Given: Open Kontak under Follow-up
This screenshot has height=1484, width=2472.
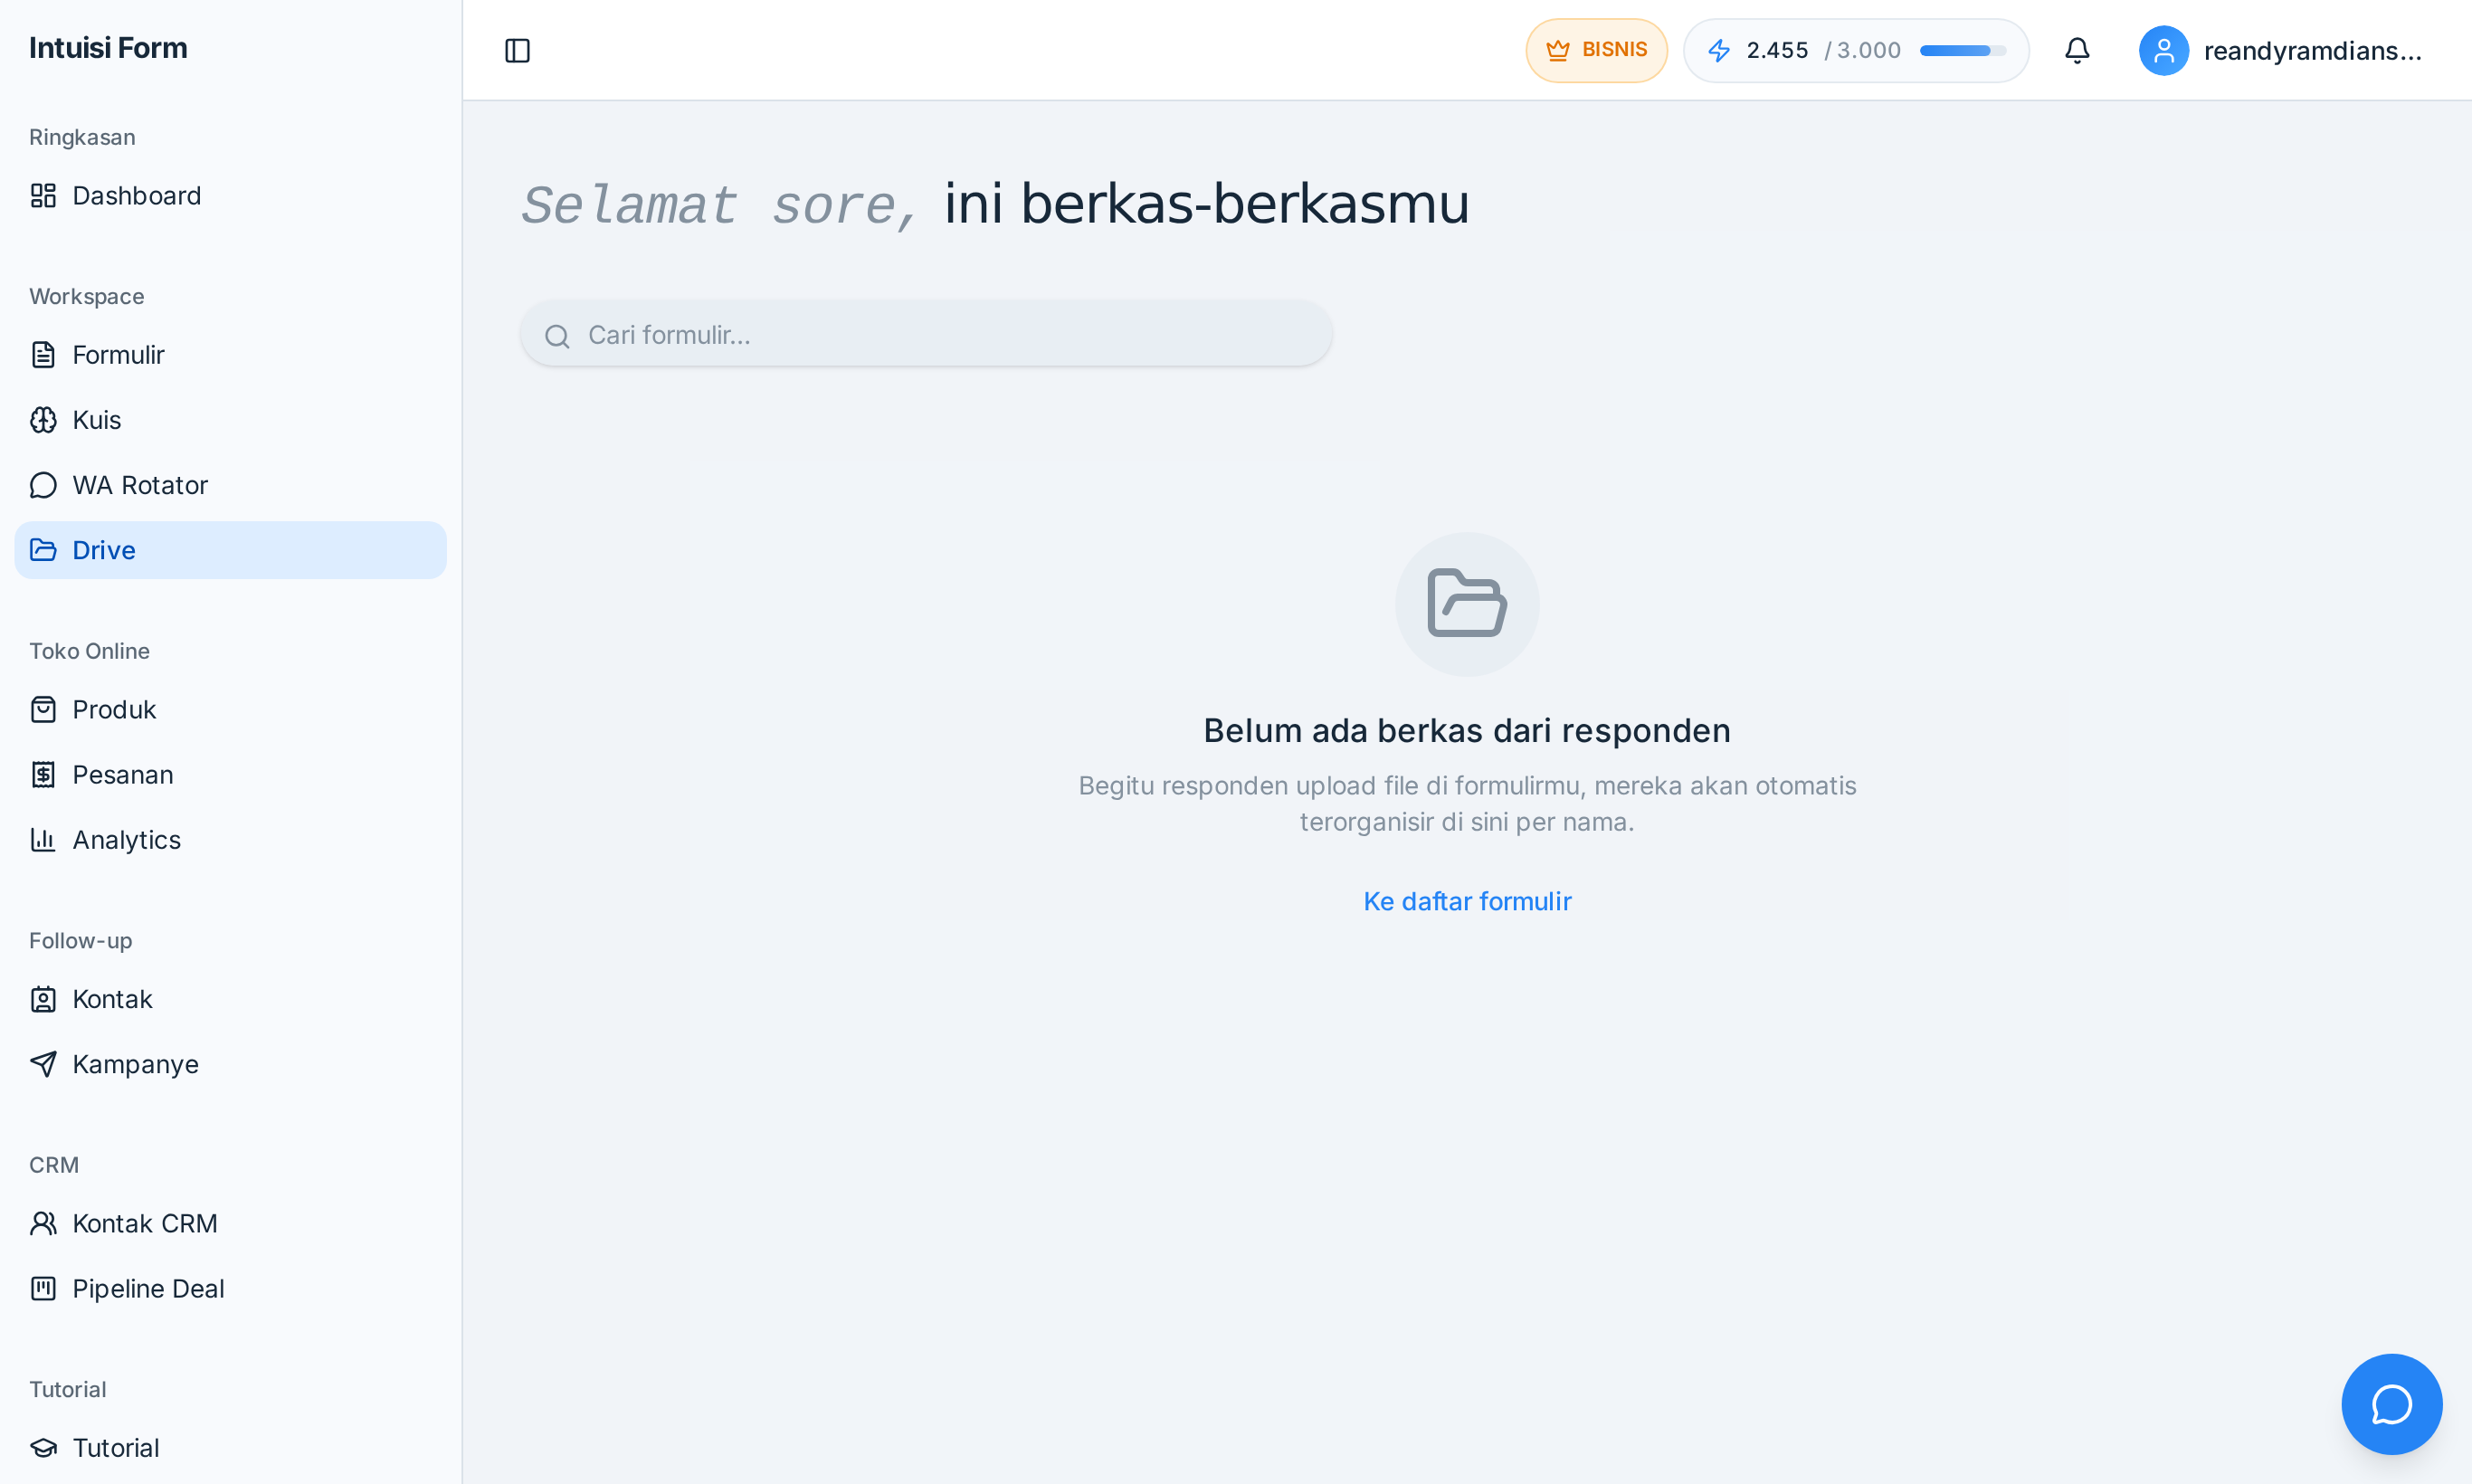Looking at the screenshot, I should click(x=230, y=999).
